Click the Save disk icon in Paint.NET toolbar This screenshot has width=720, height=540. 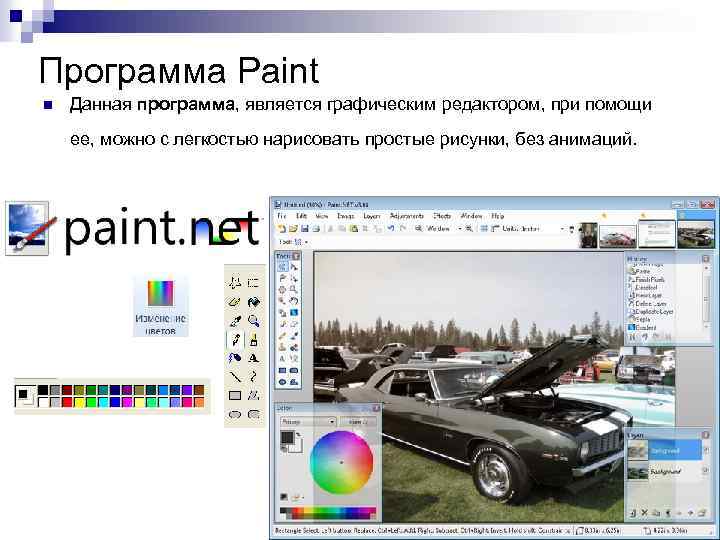pyautogui.click(x=304, y=228)
